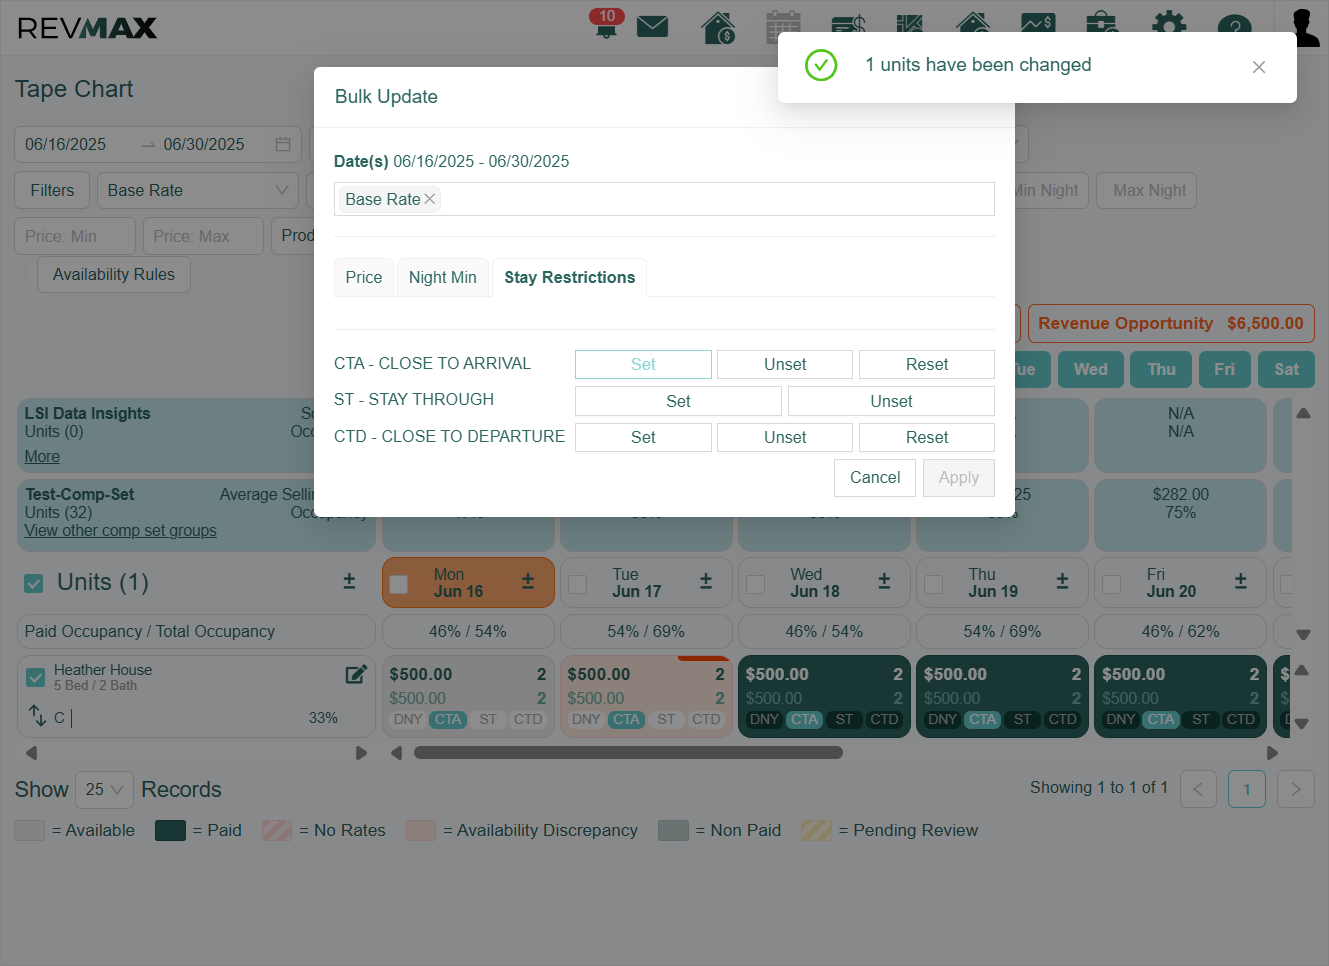Open the Availability Rules button

(114, 274)
